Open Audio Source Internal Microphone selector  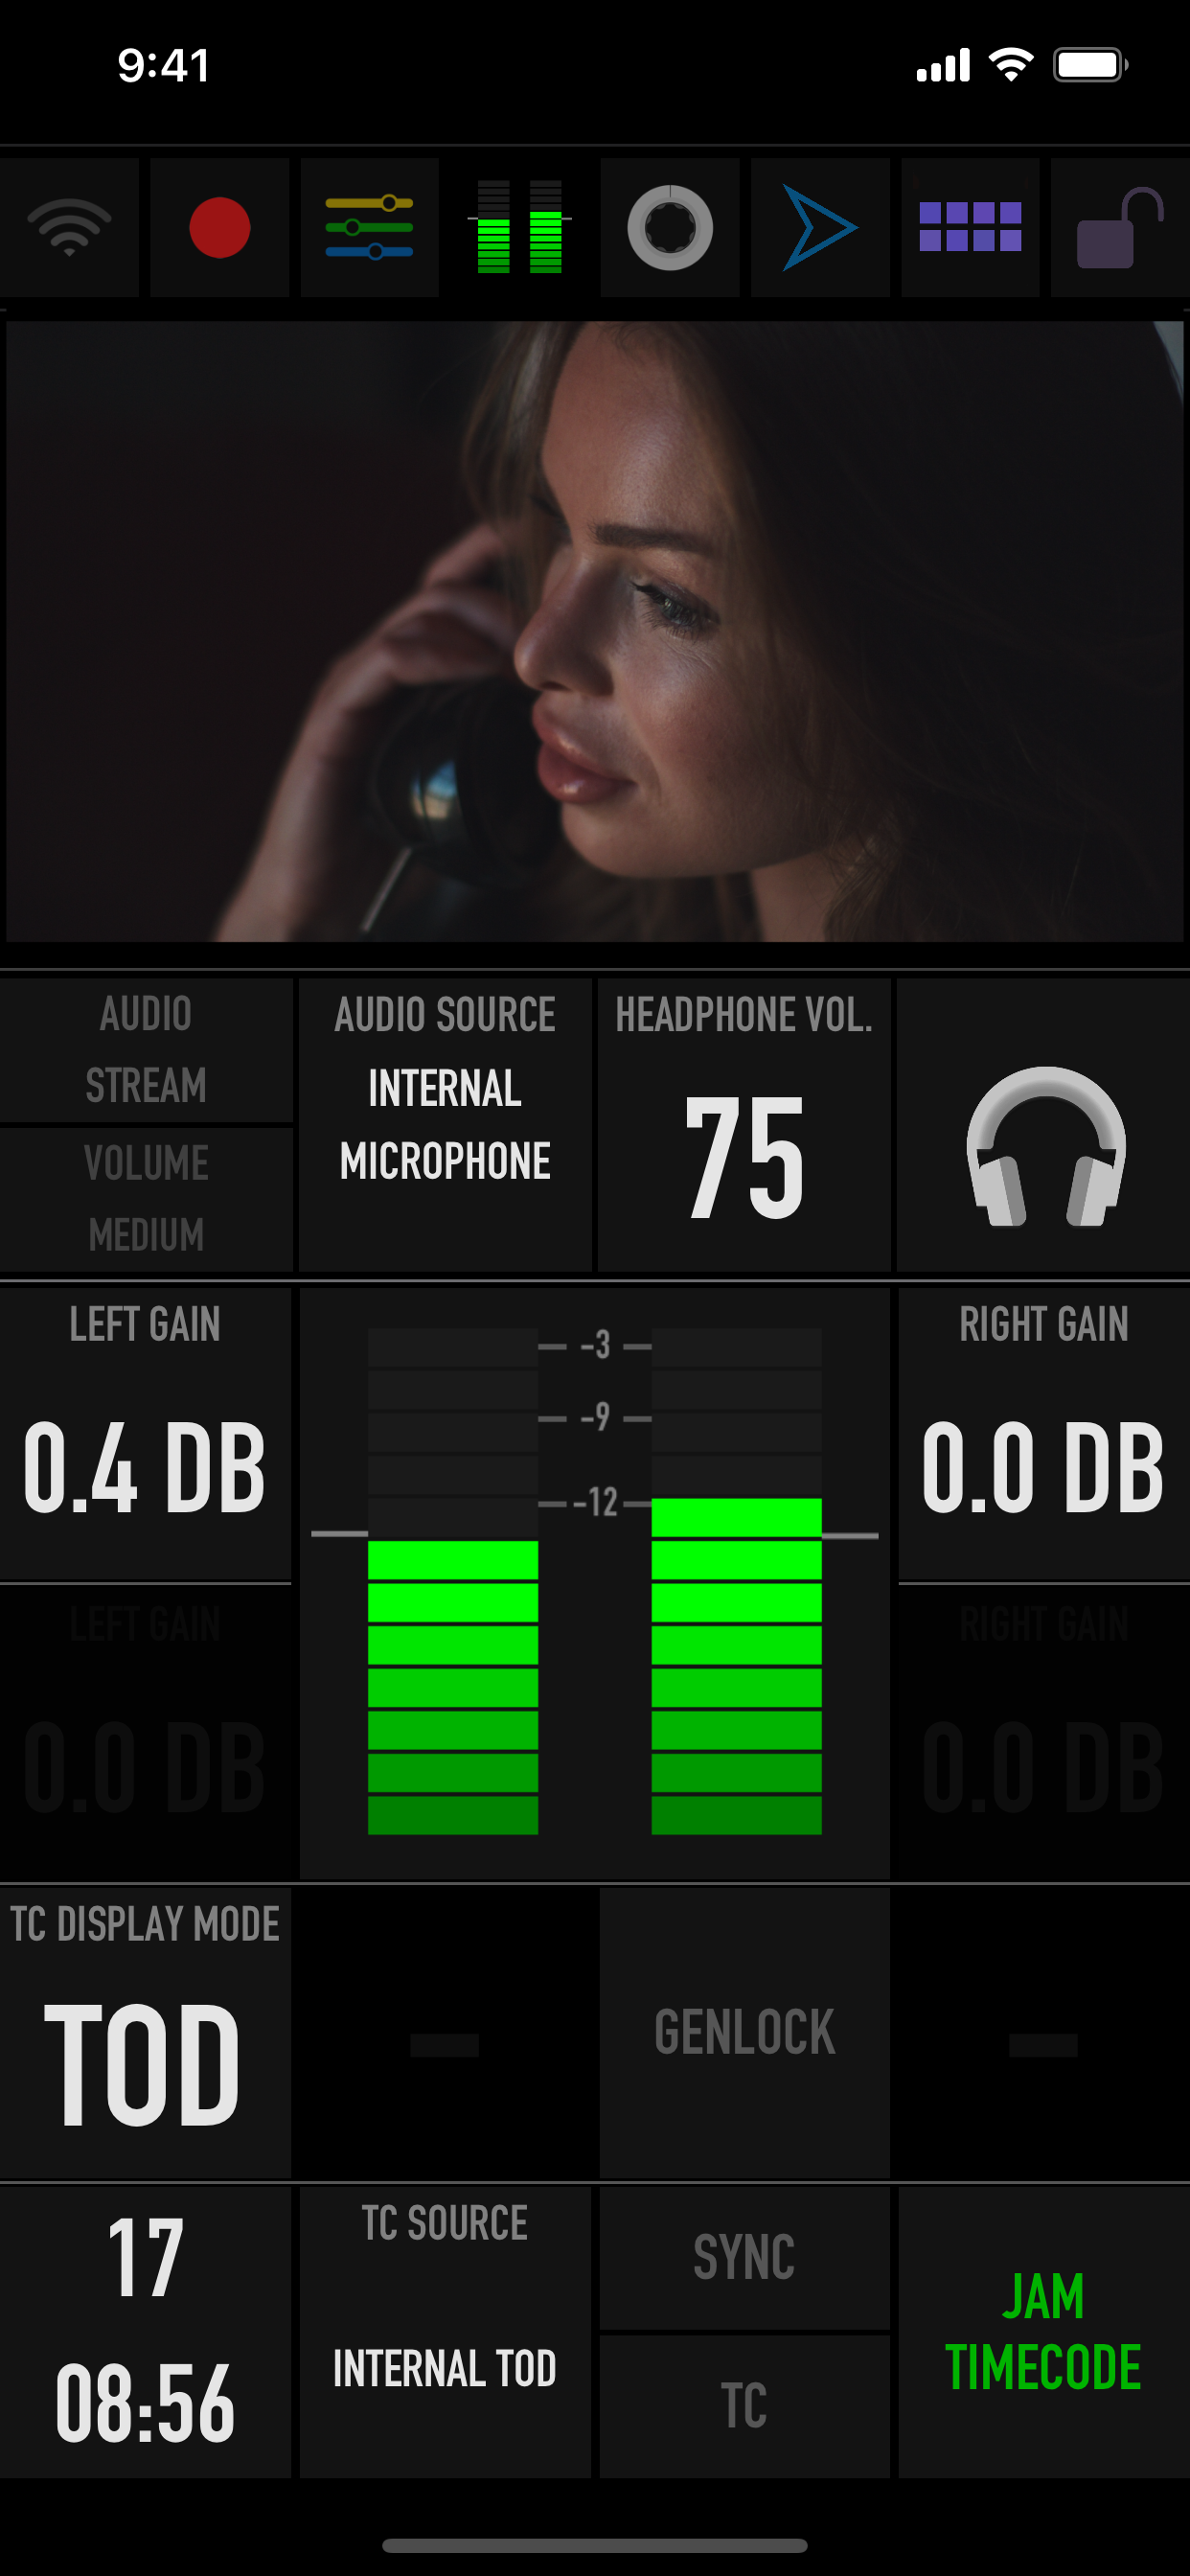point(445,1125)
